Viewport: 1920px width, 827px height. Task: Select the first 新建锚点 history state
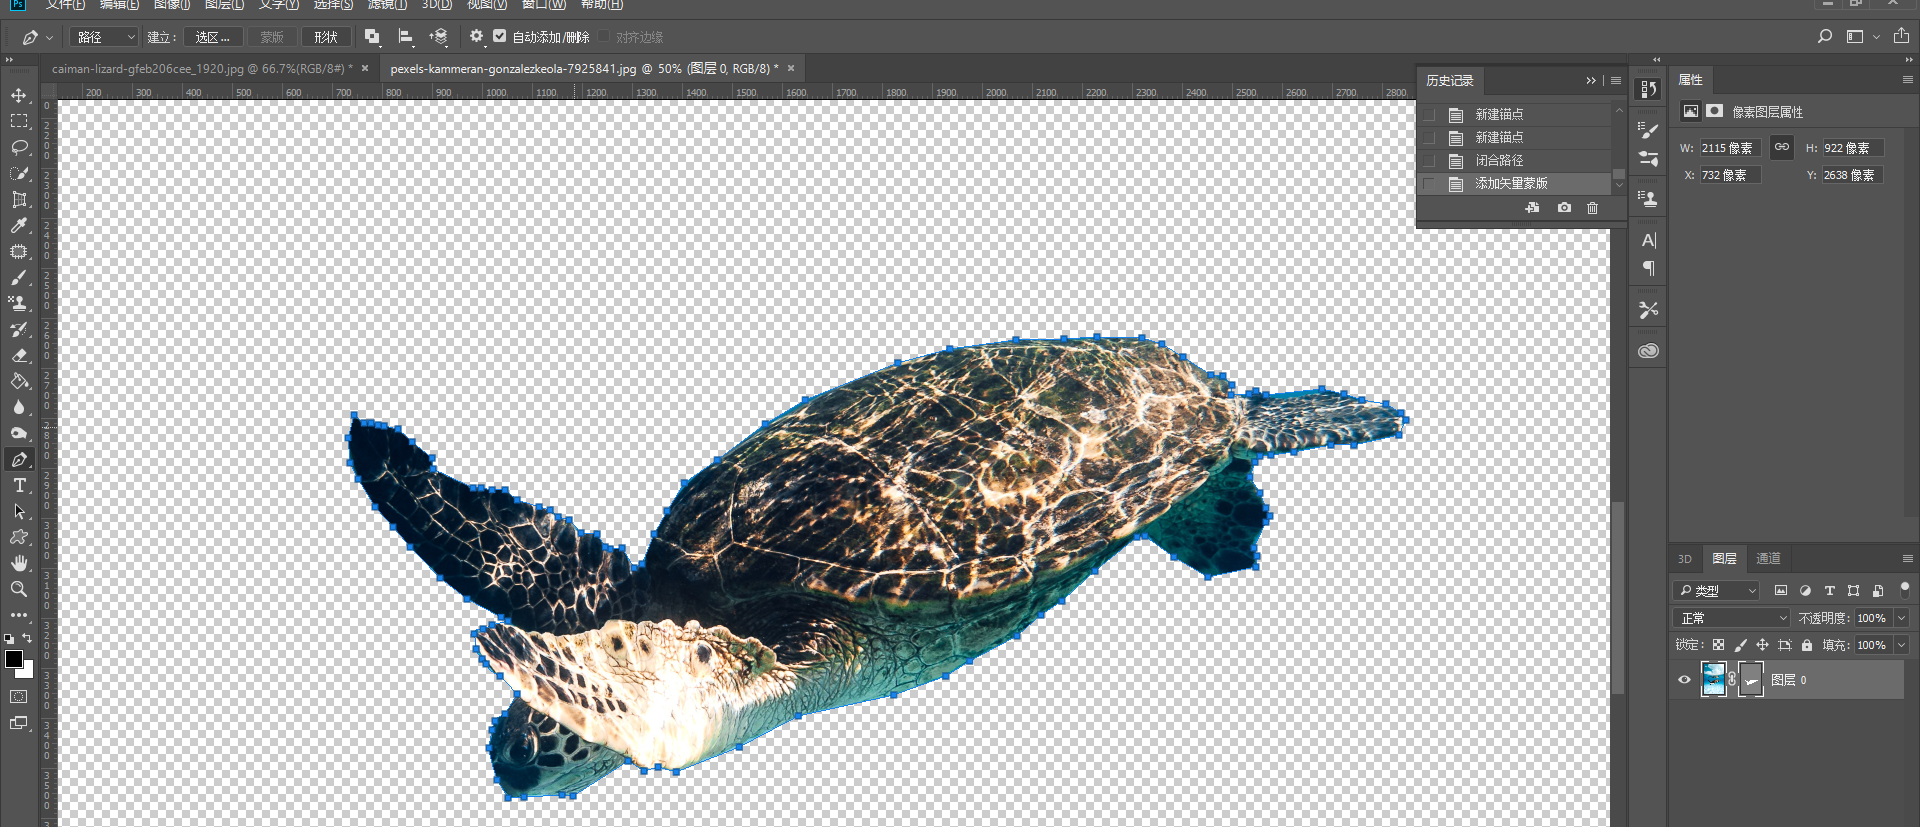[x=1515, y=114]
